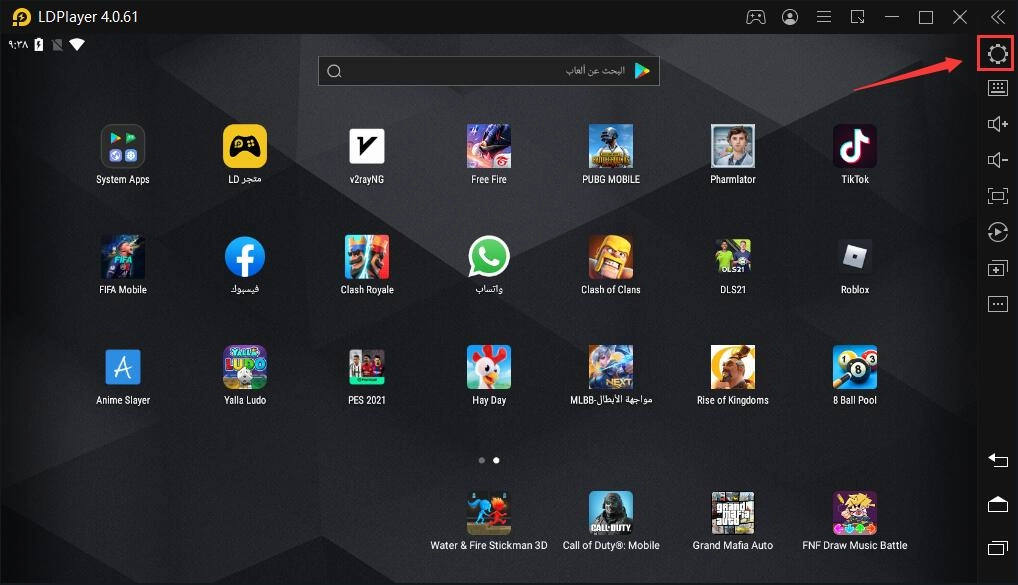Open the System Apps folder
The image size is (1018, 585).
123,146
